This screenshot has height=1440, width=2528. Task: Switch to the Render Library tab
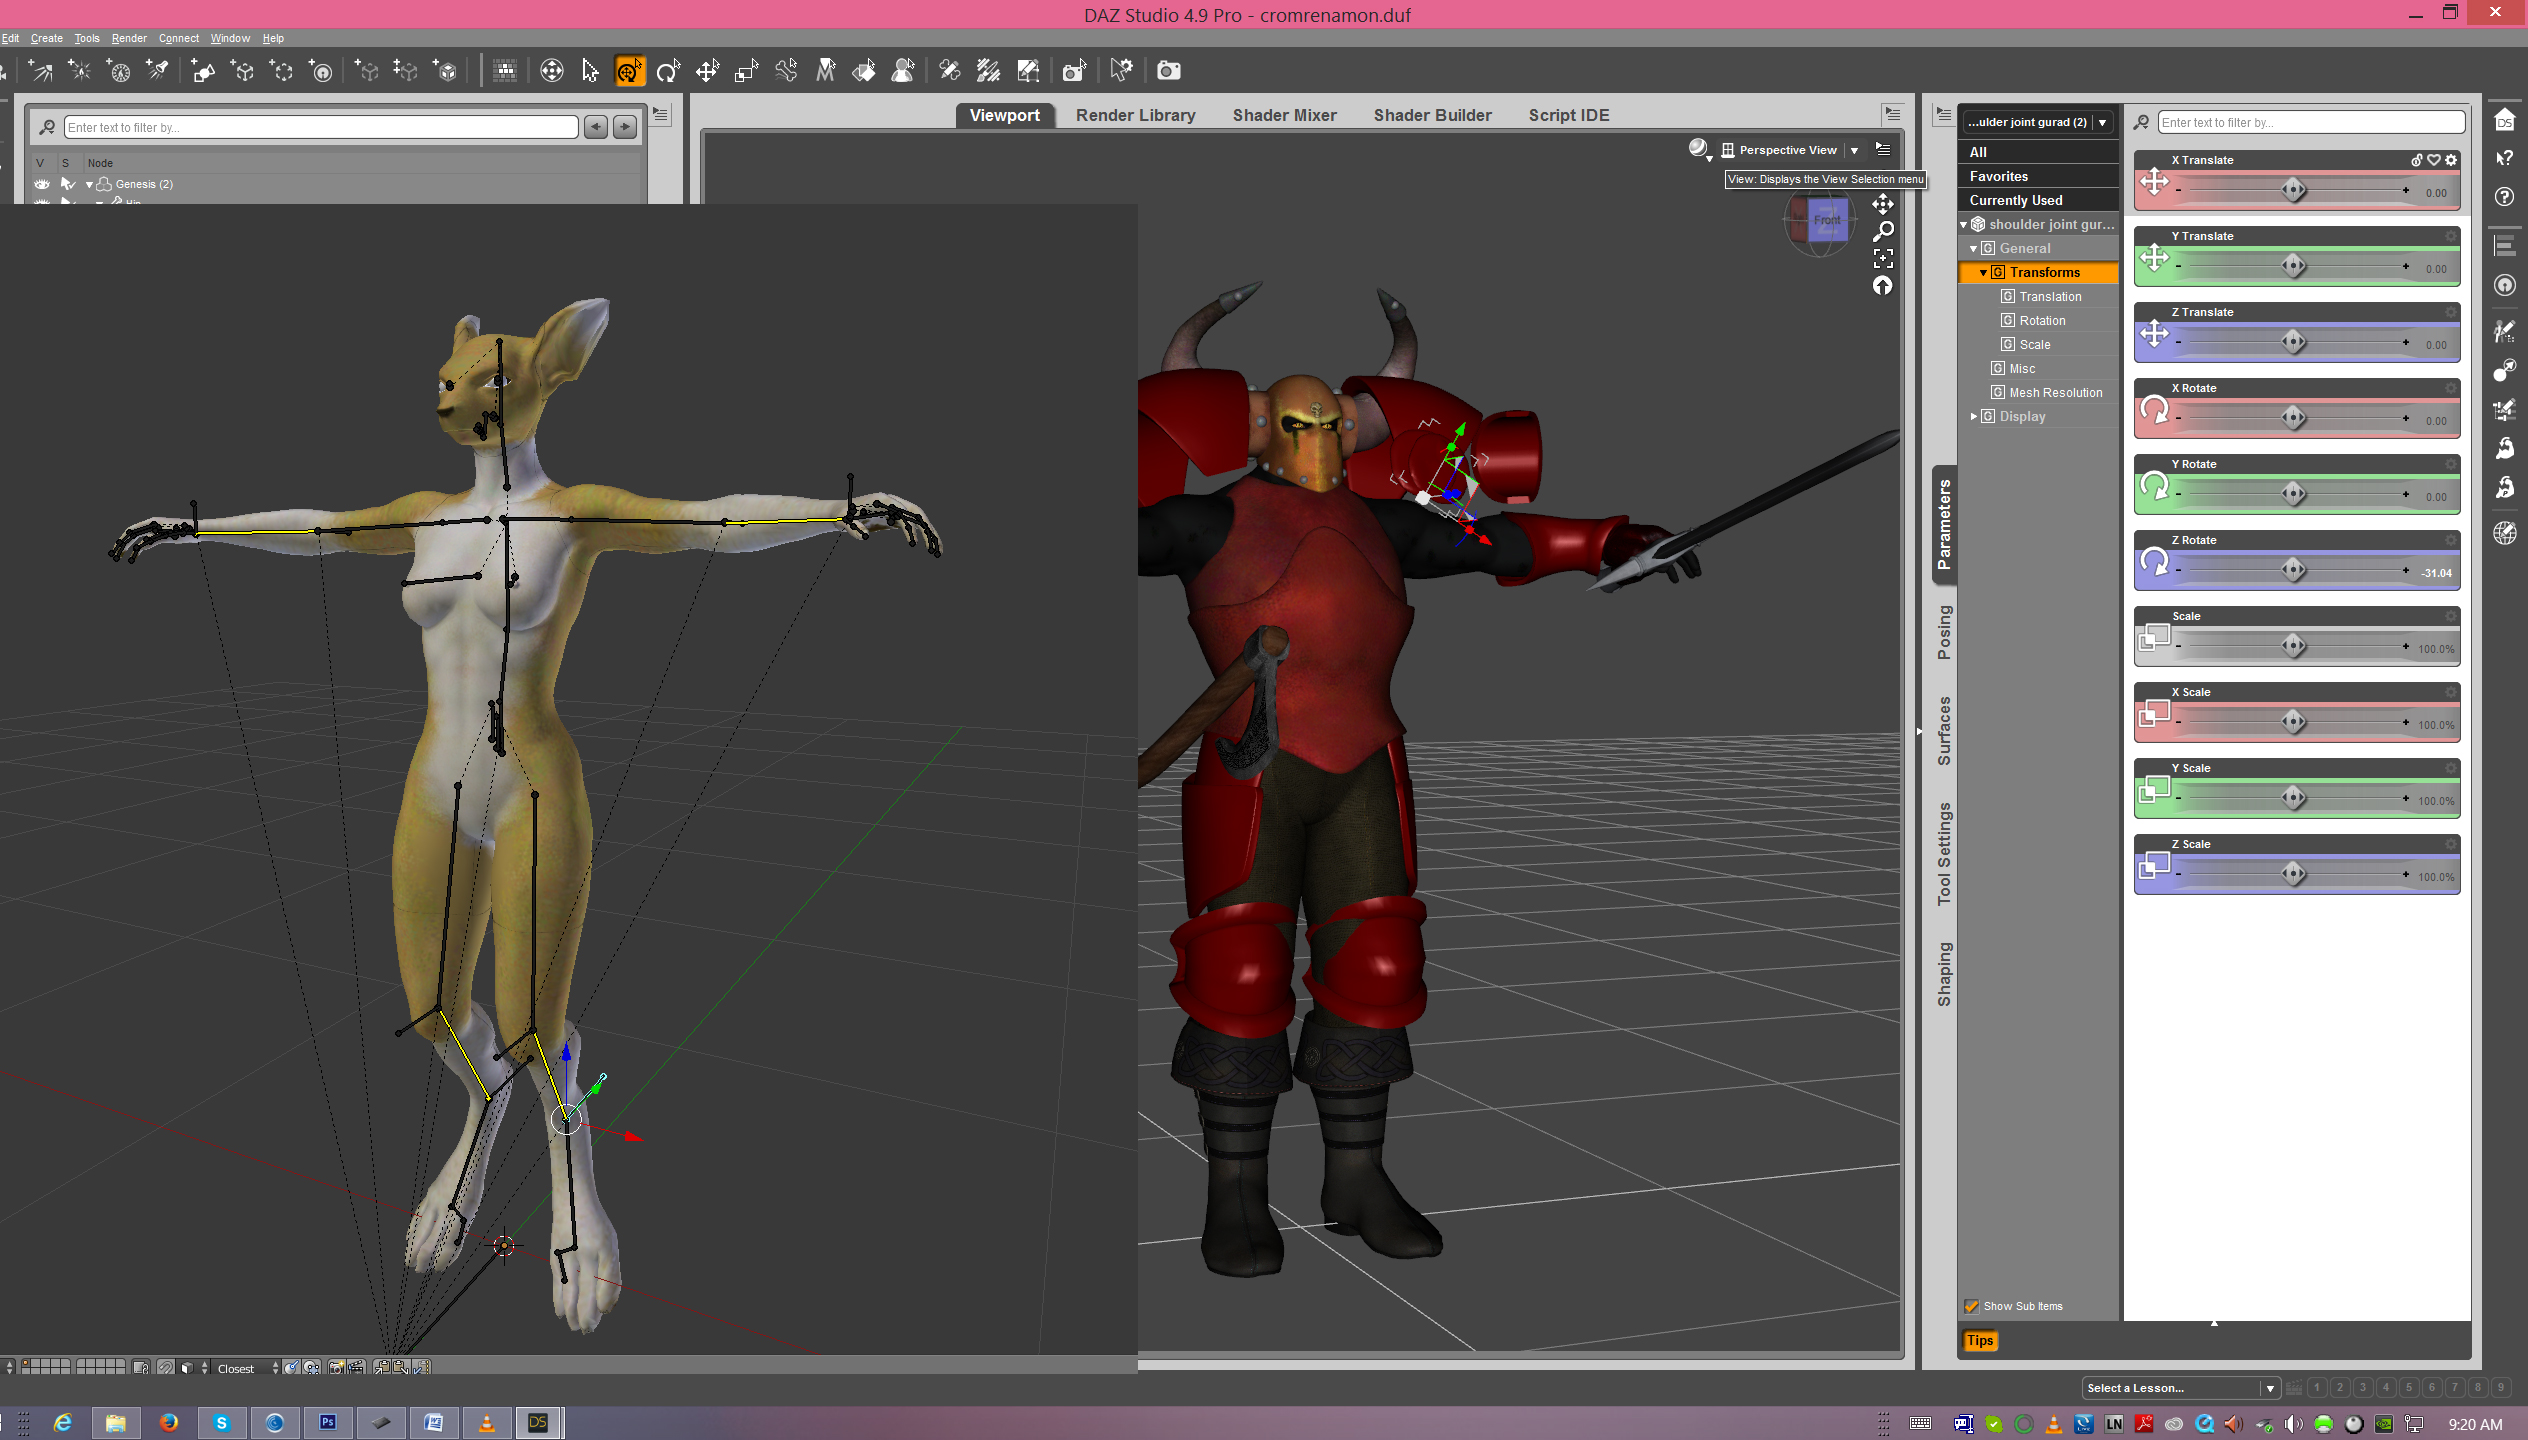[x=1135, y=115]
